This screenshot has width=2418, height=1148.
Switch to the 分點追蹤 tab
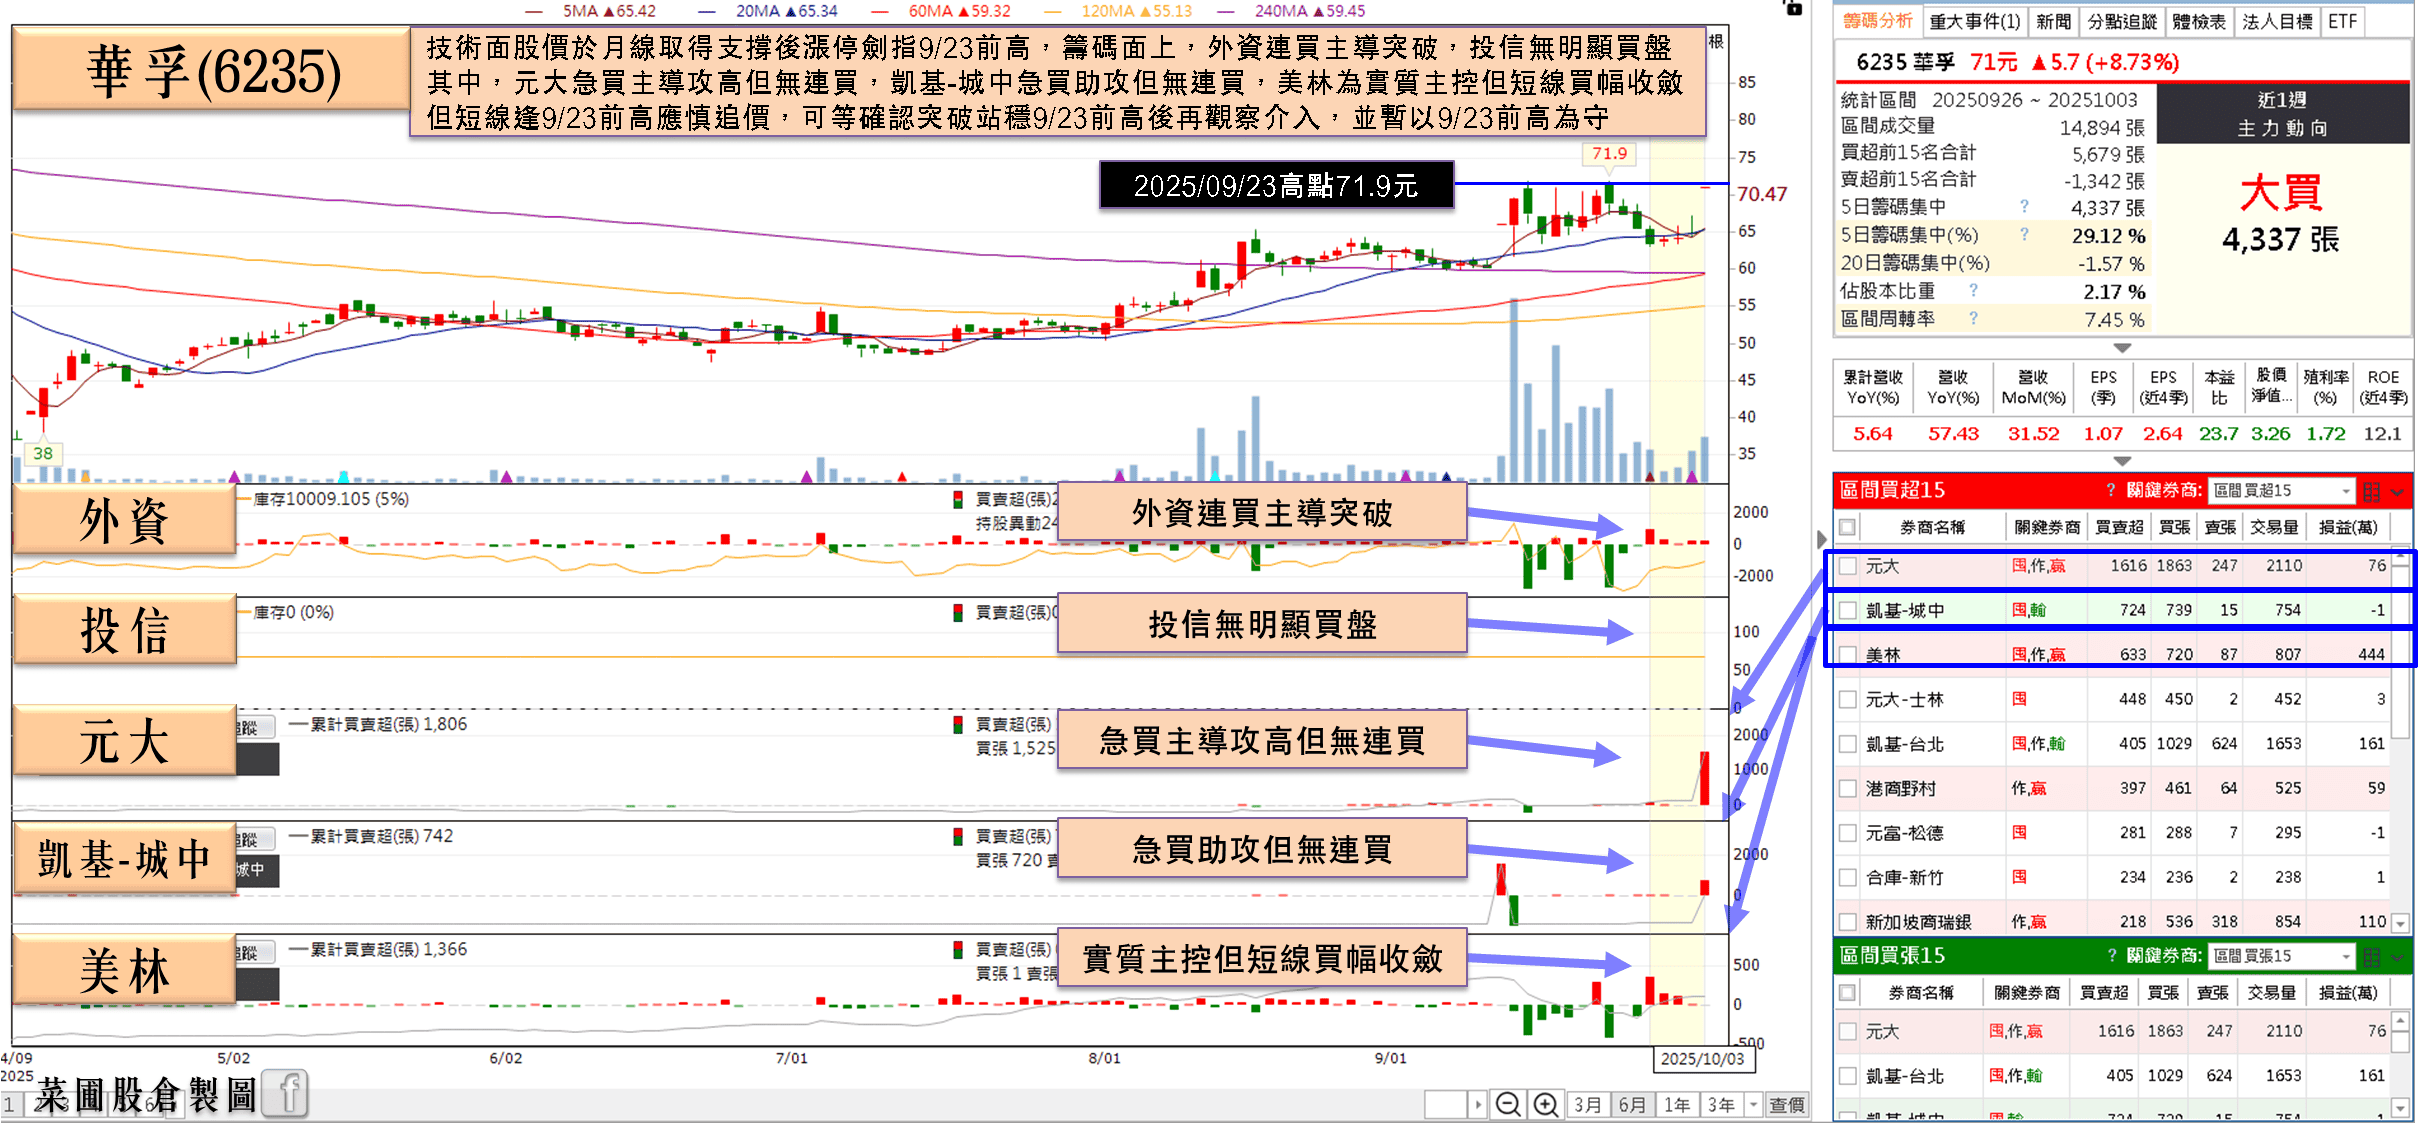[x=2122, y=22]
